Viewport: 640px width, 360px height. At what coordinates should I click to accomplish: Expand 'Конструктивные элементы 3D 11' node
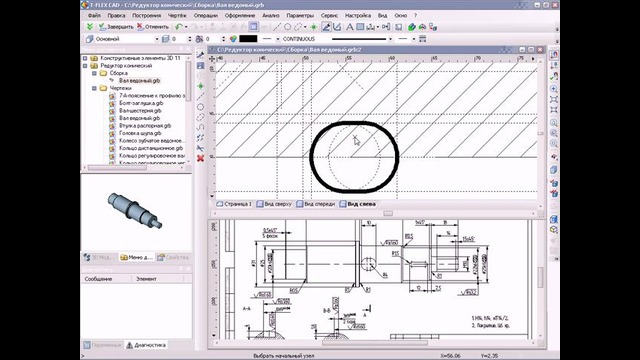(x=85, y=58)
